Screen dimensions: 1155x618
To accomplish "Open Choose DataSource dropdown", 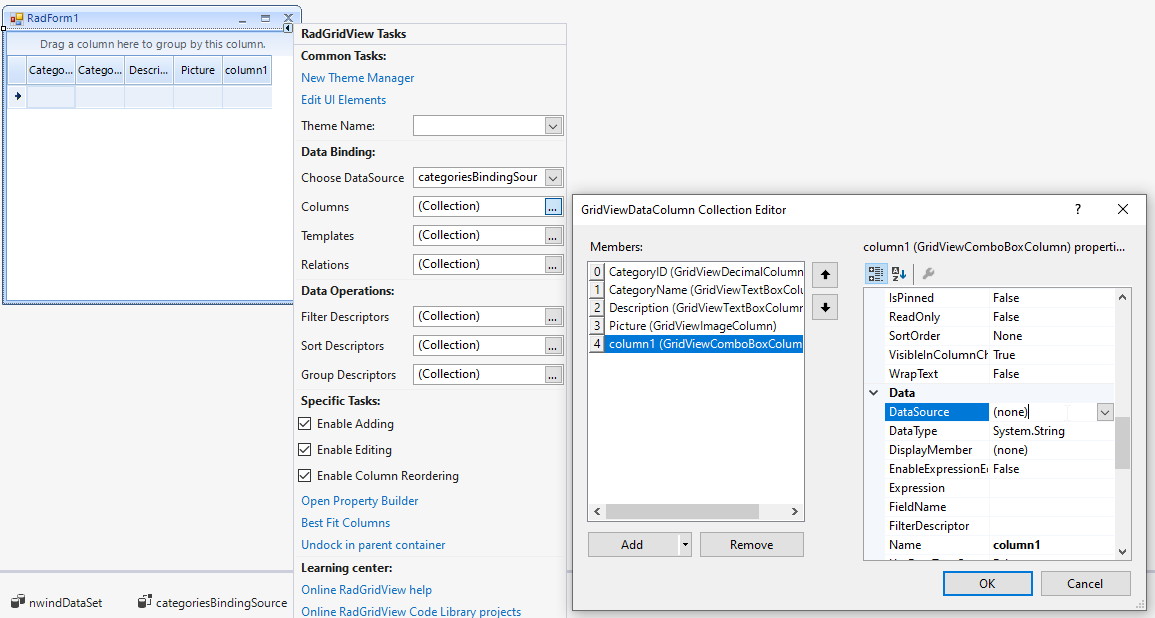I will click(x=553, y=178).
